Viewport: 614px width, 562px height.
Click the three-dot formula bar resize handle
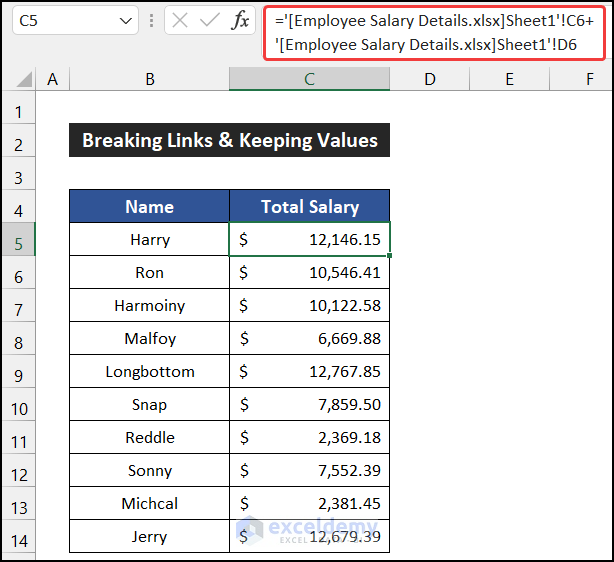tap(152, 20)
